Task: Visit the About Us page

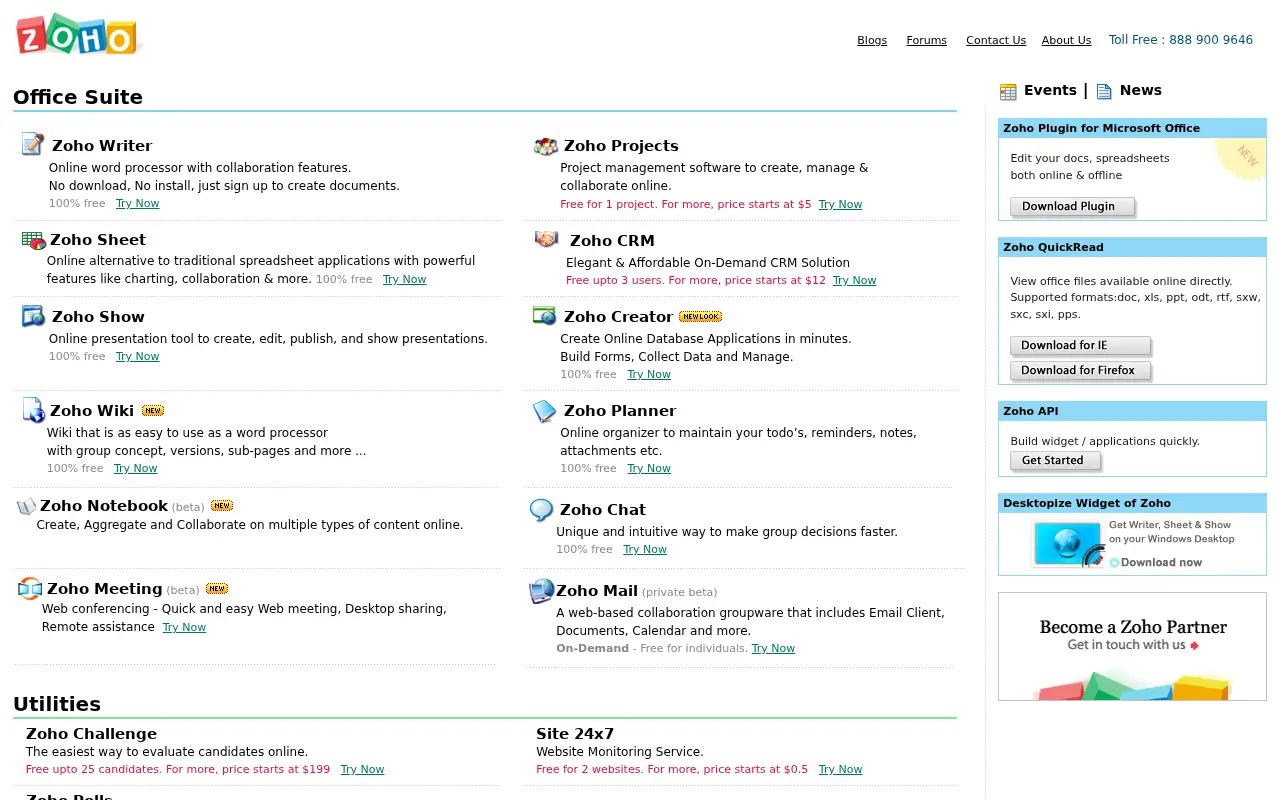Action: (x=1066, y=40)
